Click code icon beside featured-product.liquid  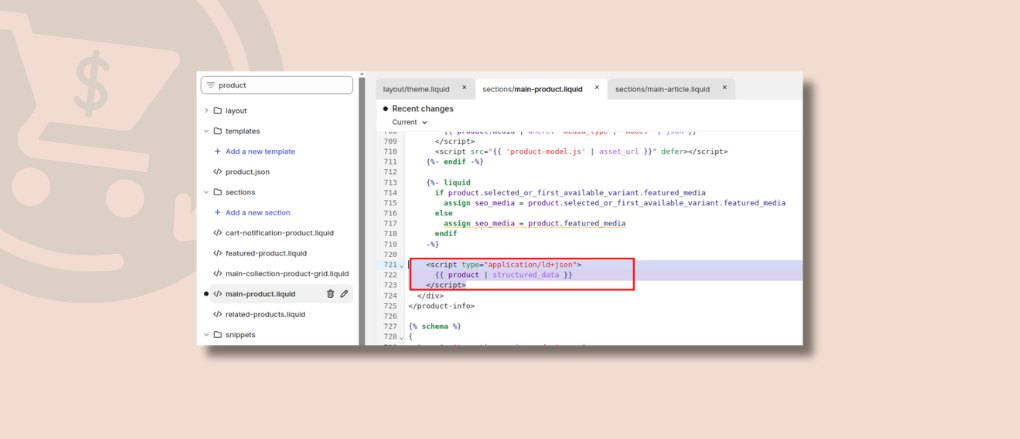click(218, 253)
